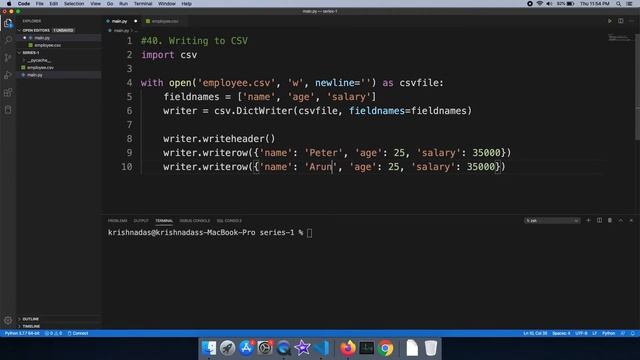
Task: Open App Store from the Dock
Action: click(246, 348)
